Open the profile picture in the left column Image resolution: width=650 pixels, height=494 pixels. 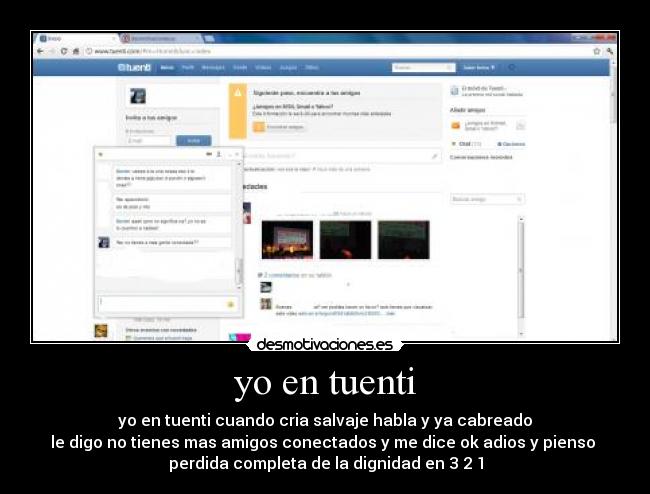[x=138, y=96]
